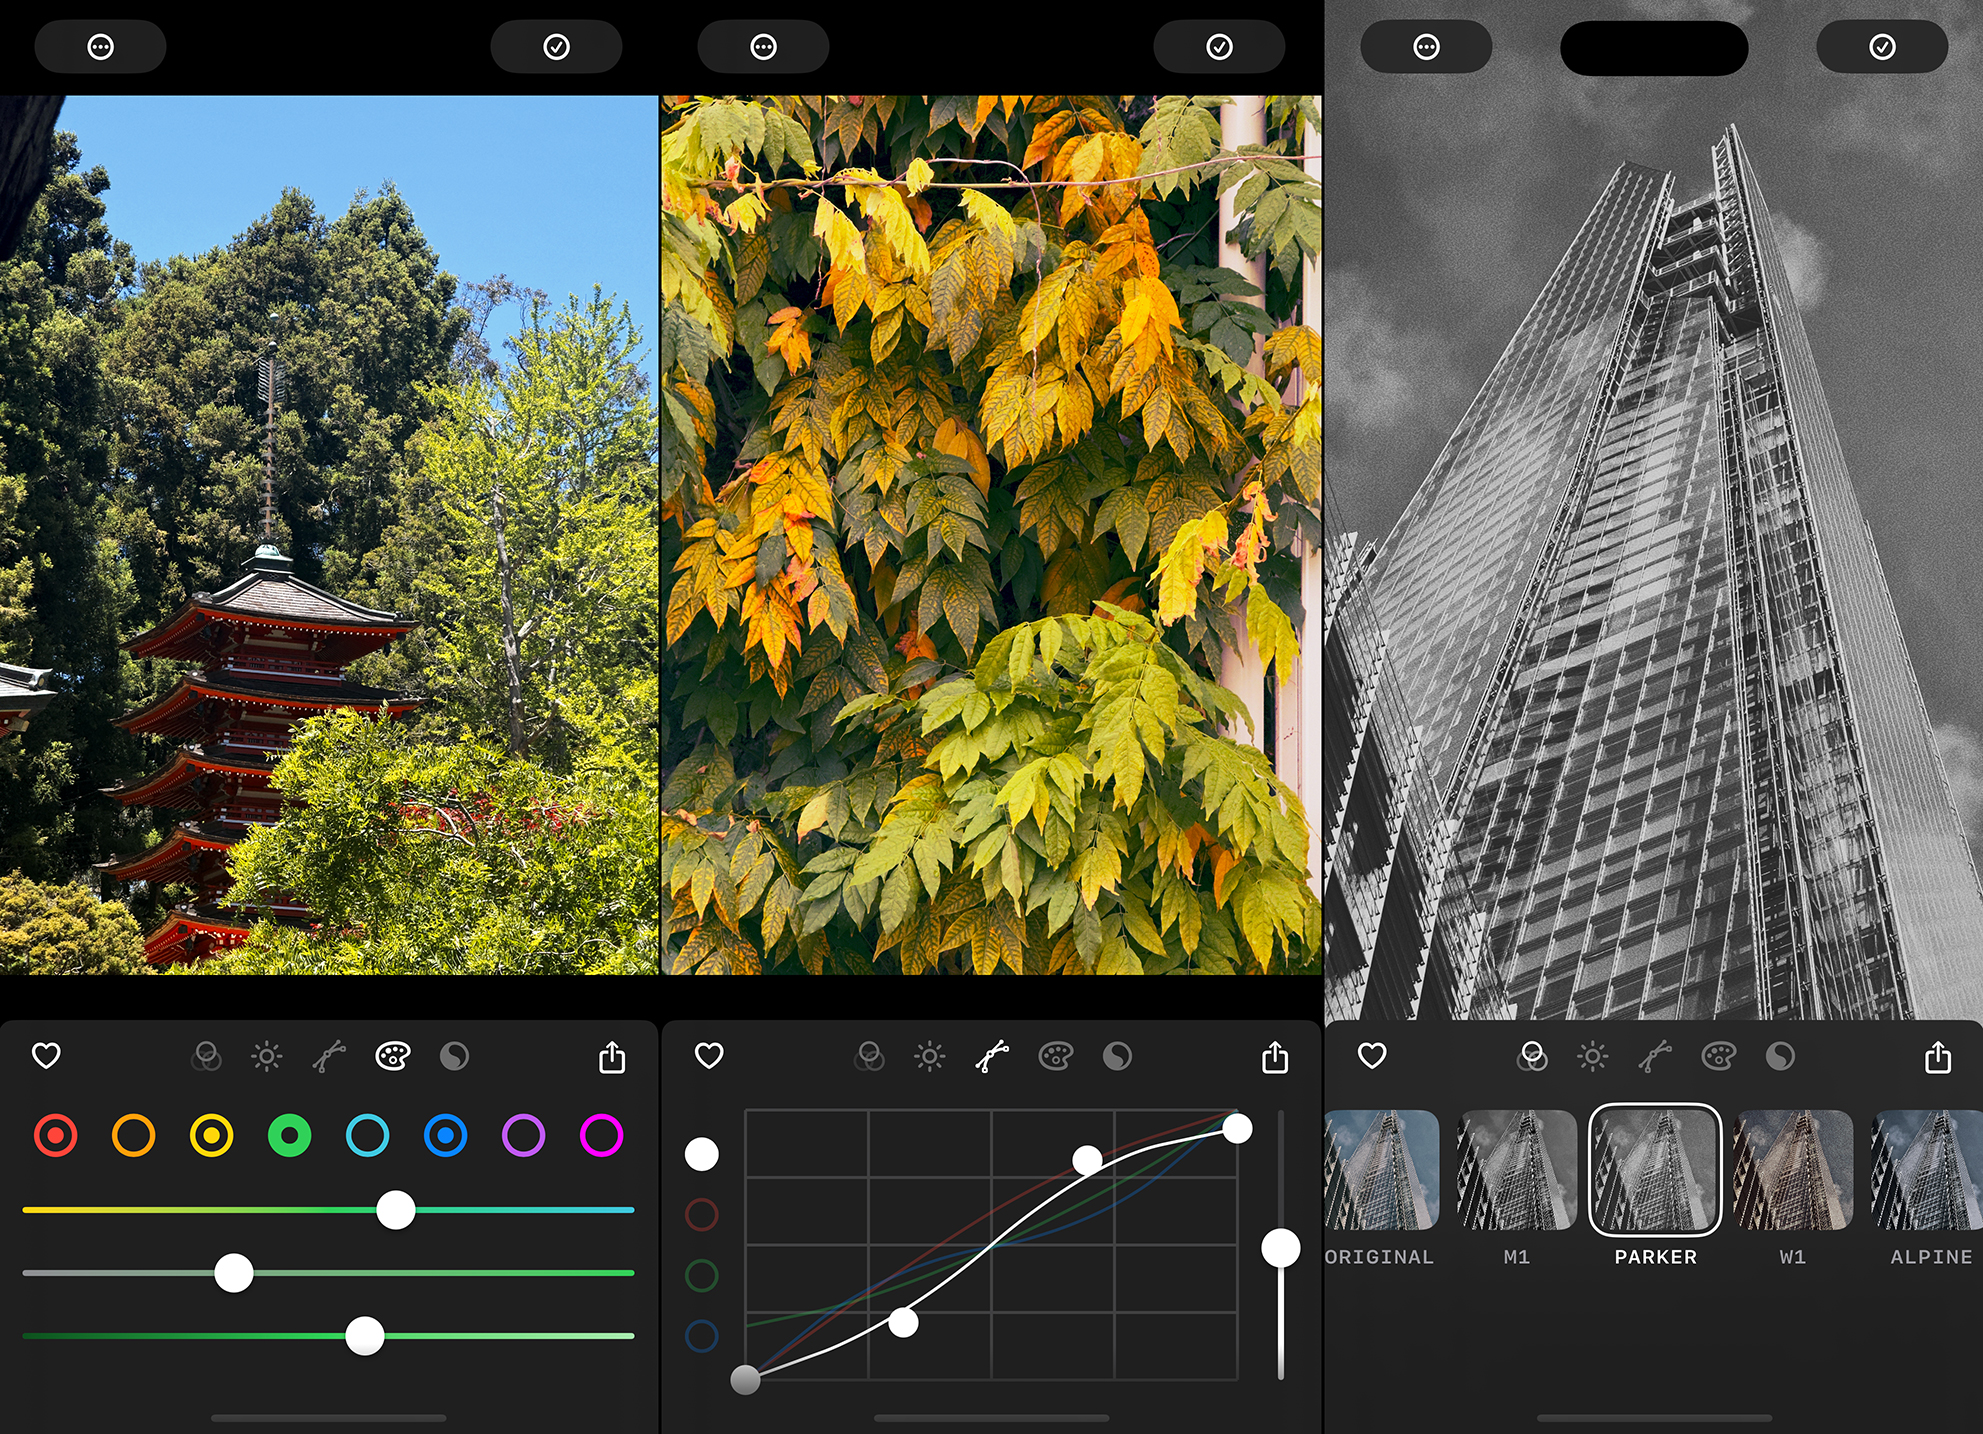Apply the ALPINE filter thumbnail
Screen dimensions: 1983x1434
pos(1927,1170)
